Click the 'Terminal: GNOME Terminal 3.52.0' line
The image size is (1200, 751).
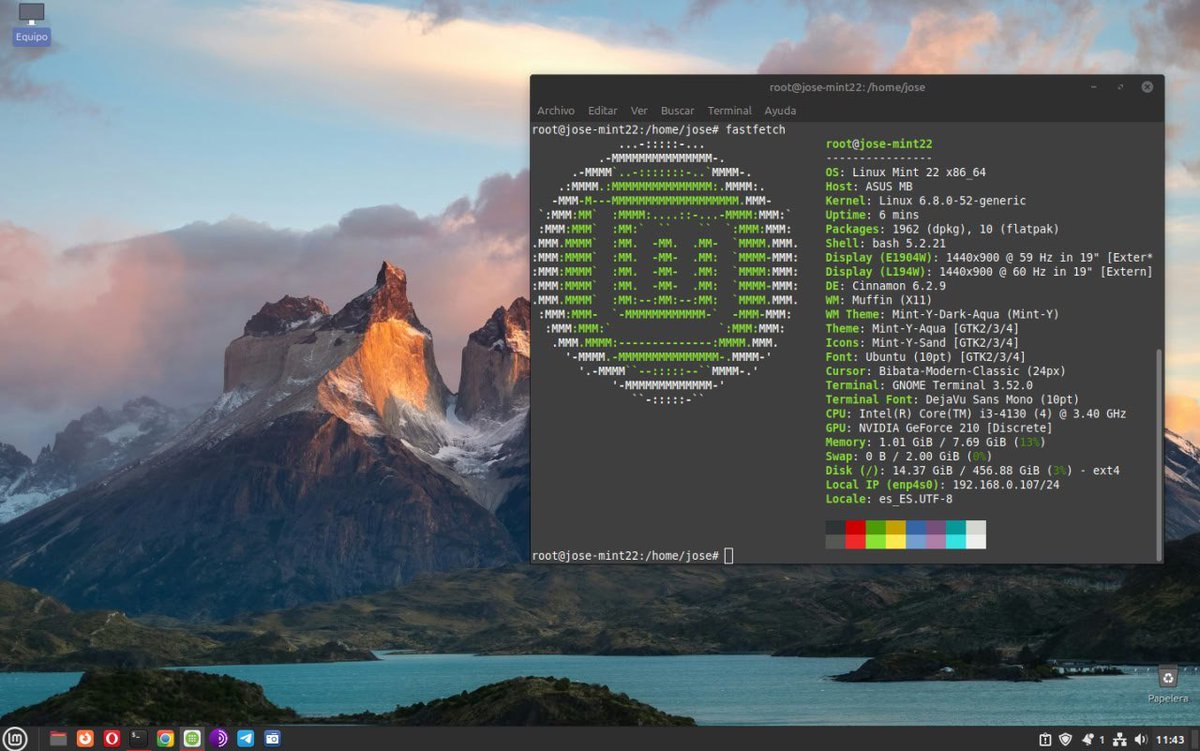[929, 385]
